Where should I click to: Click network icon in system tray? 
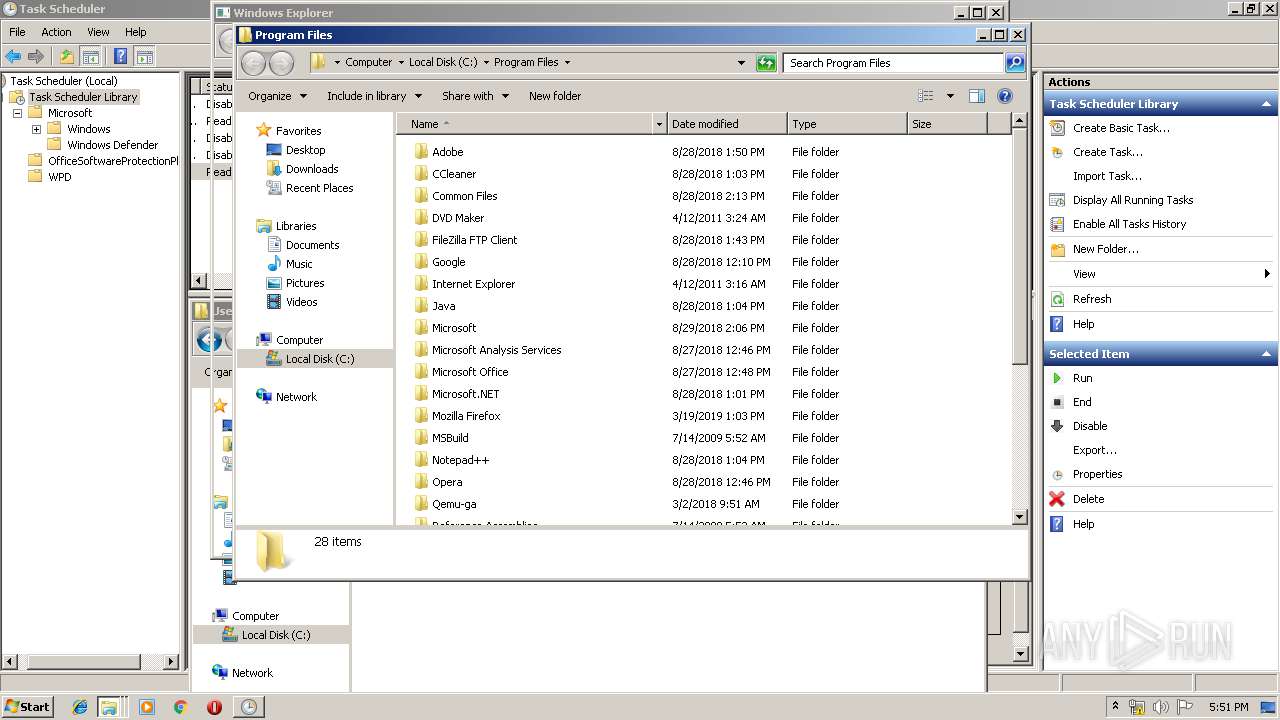point(1137,707)
